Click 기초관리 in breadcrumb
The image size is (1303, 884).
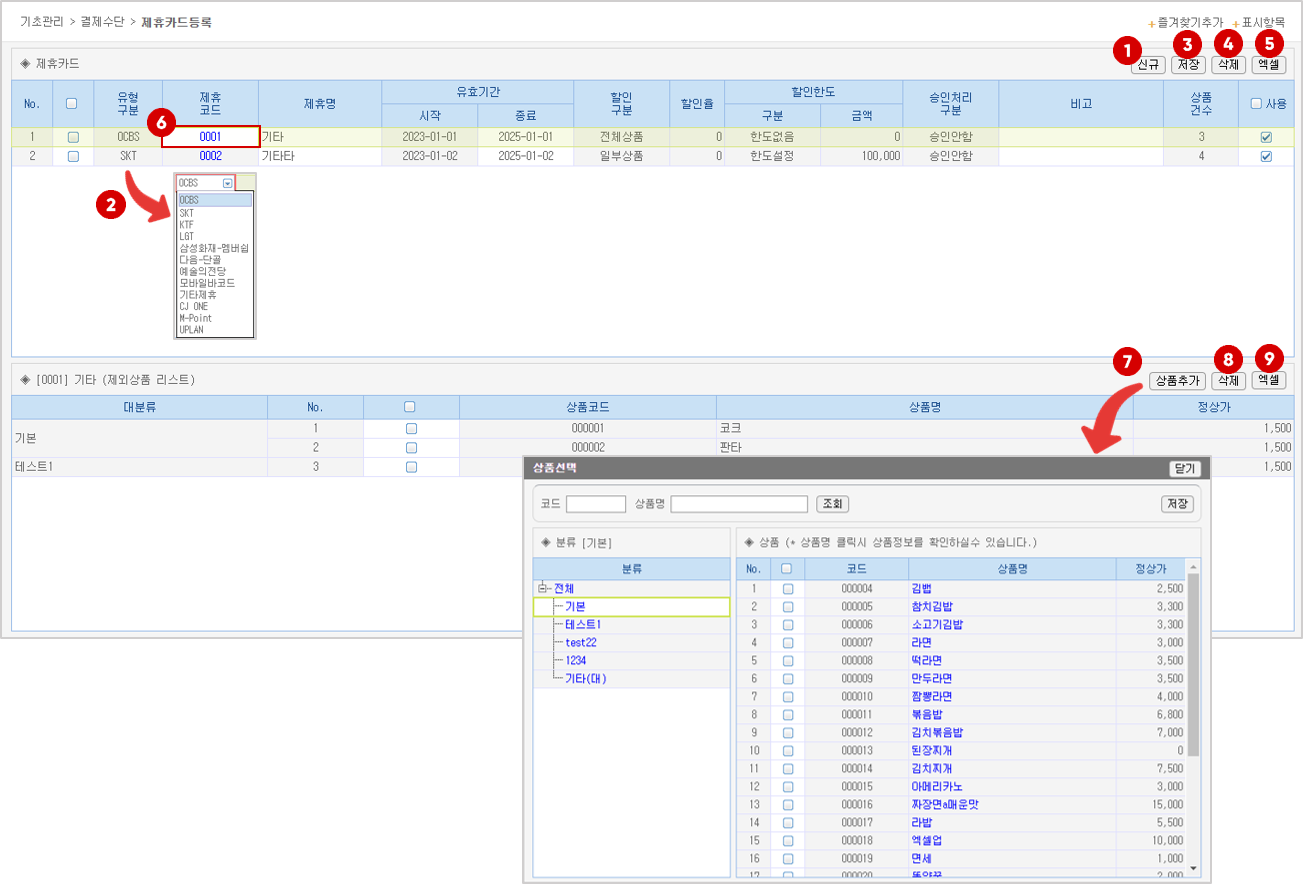[x=42, y=21]
